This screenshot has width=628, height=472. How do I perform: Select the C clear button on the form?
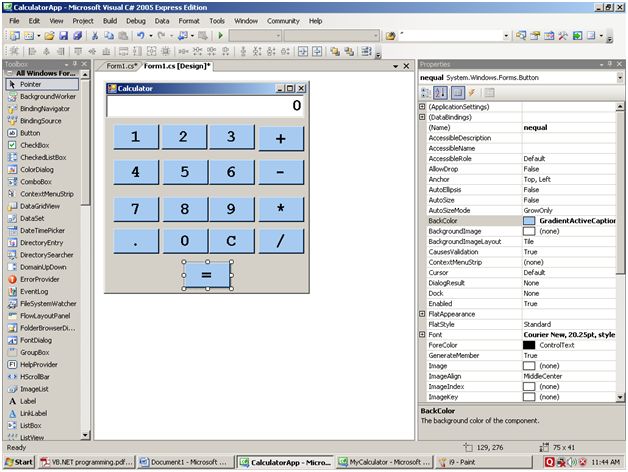(x=231, y=241)
